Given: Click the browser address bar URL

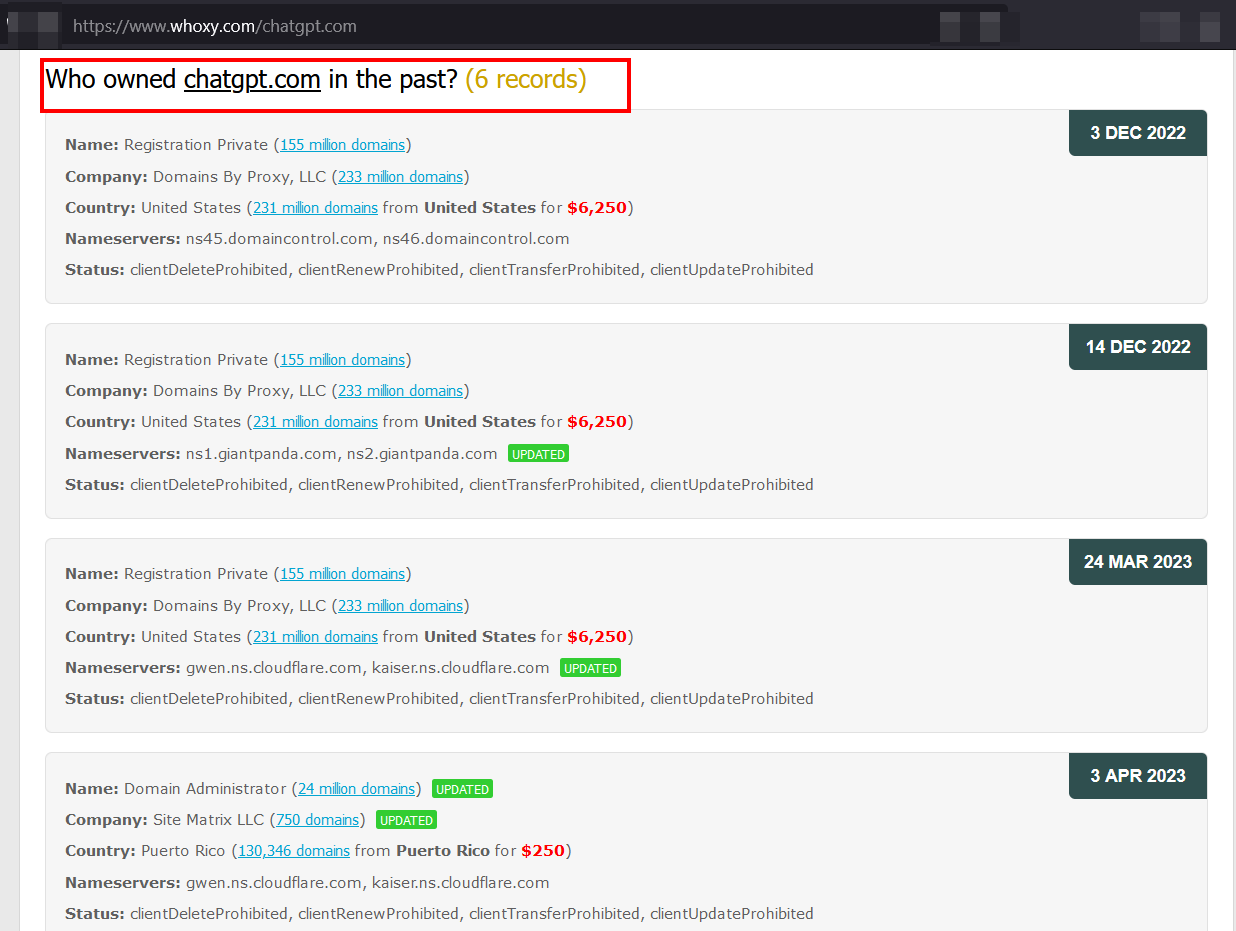Looking at the screenshot, I should 215,26.
